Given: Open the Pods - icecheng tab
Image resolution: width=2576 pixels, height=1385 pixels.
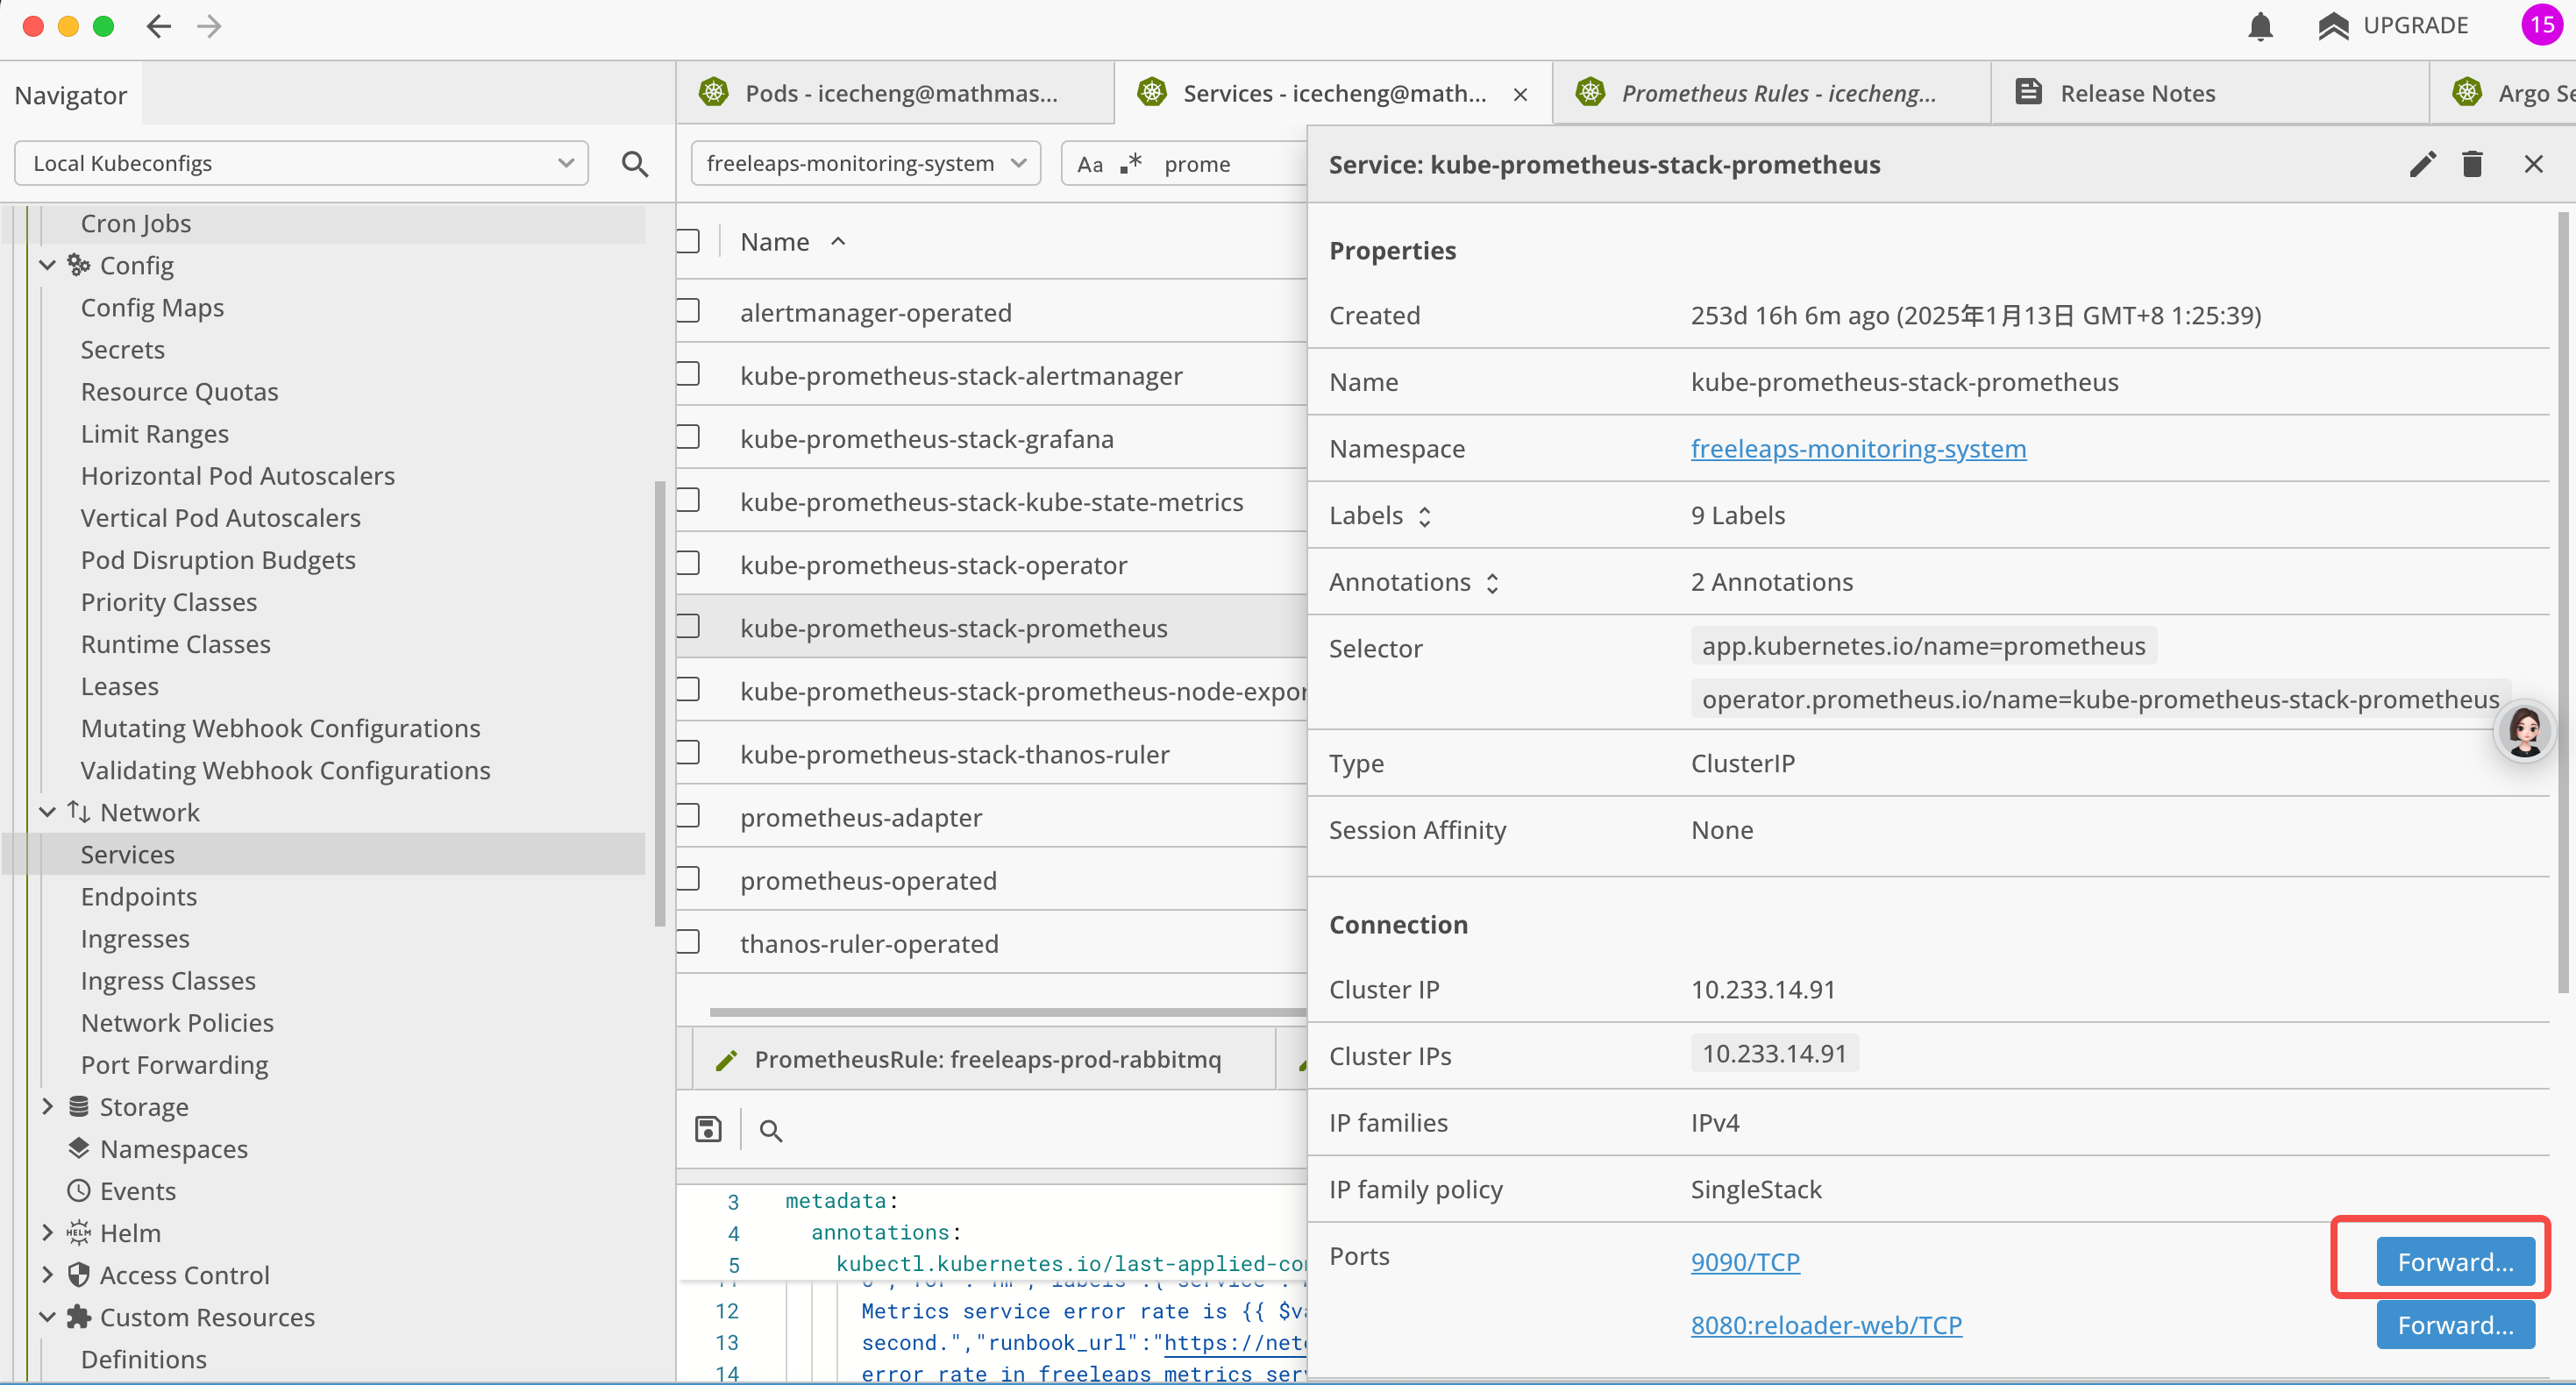Looking at the screenshot, I should (900, 93).
